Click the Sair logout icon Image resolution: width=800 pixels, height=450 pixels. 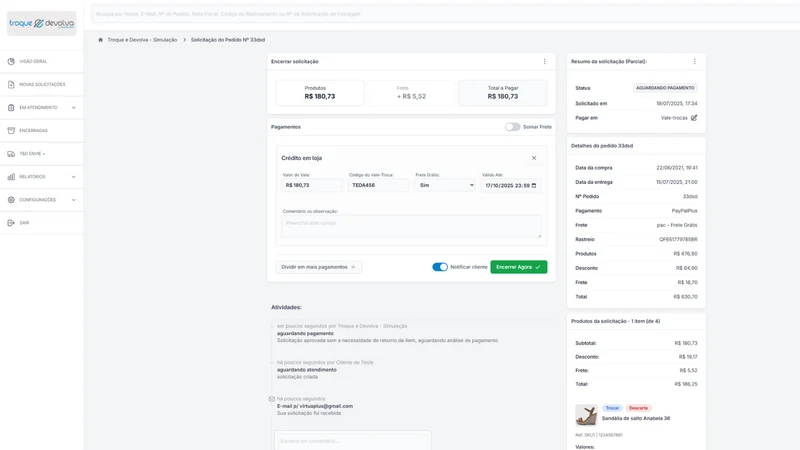(x=11, y=223)
